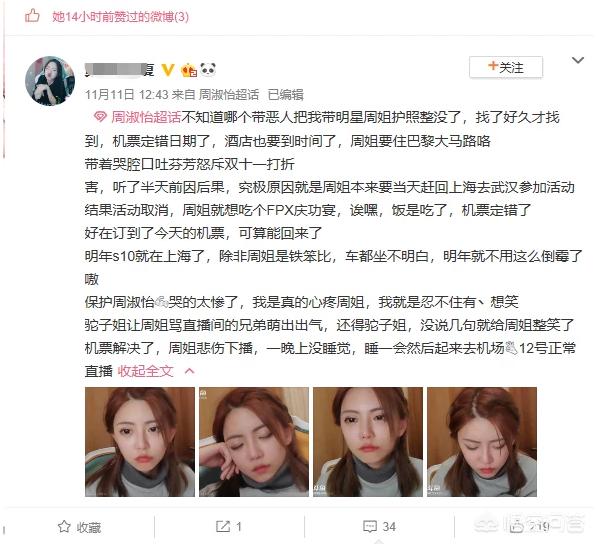Expand the post options chevron menu
596x544 pixels.
tap(578, 60)
